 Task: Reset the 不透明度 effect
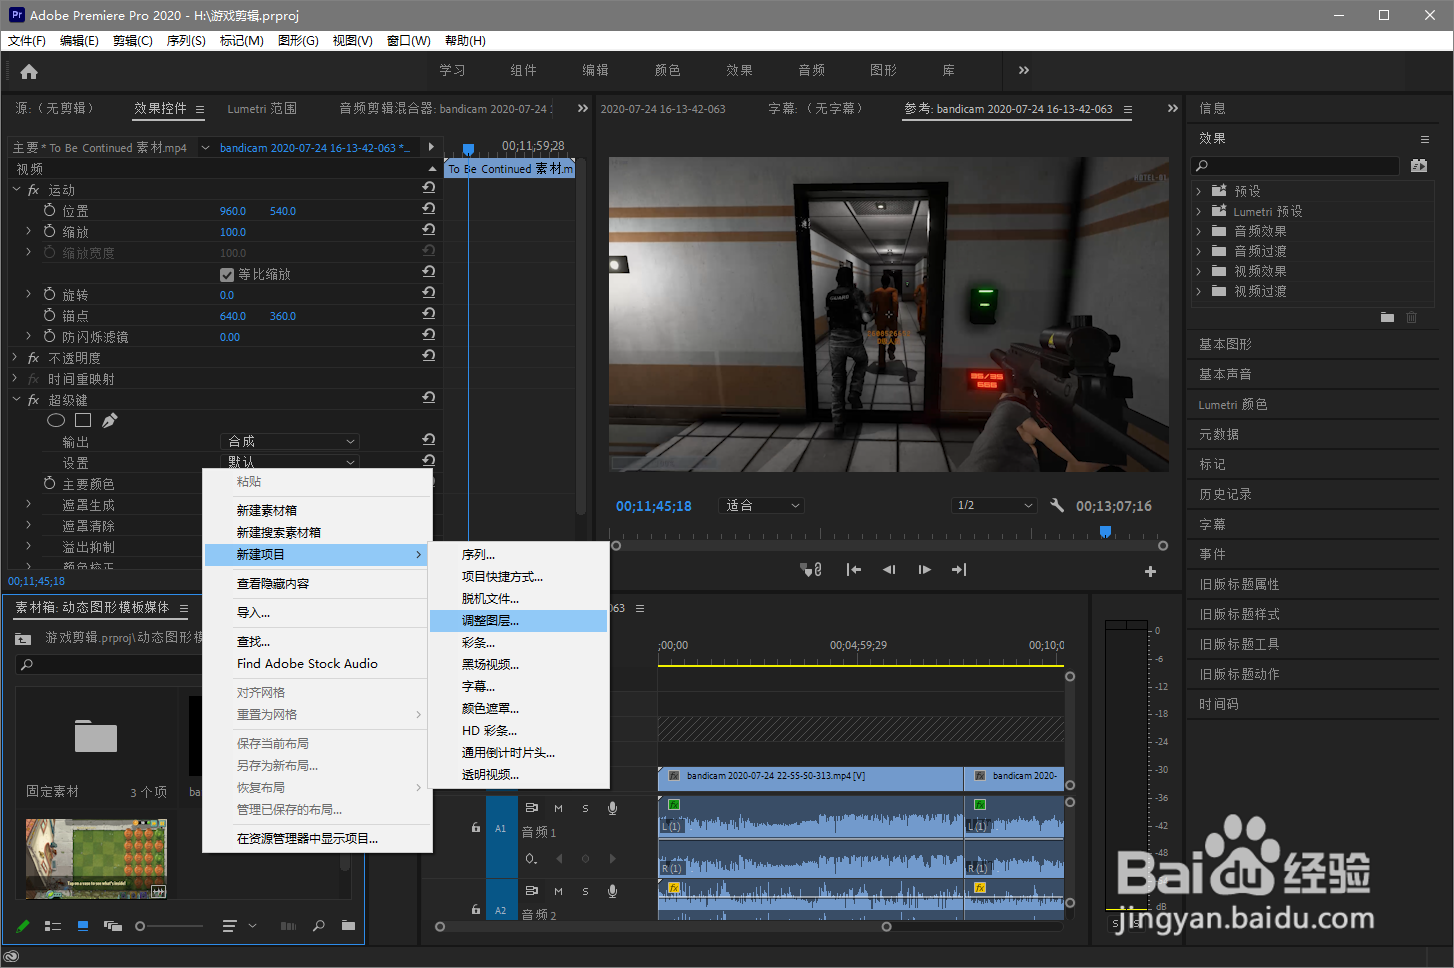[x=429, y=356]
